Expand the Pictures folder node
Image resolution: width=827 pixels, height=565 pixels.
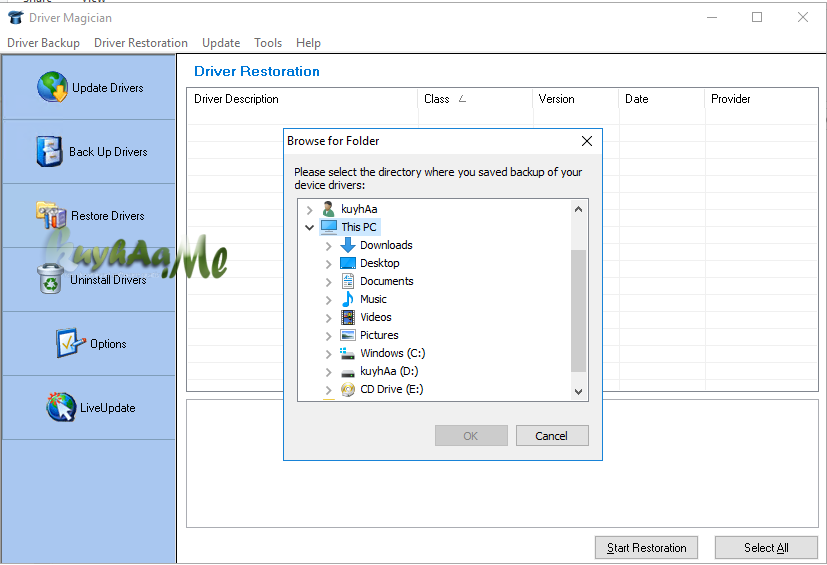pyautogui.click(x=329, y=336)
